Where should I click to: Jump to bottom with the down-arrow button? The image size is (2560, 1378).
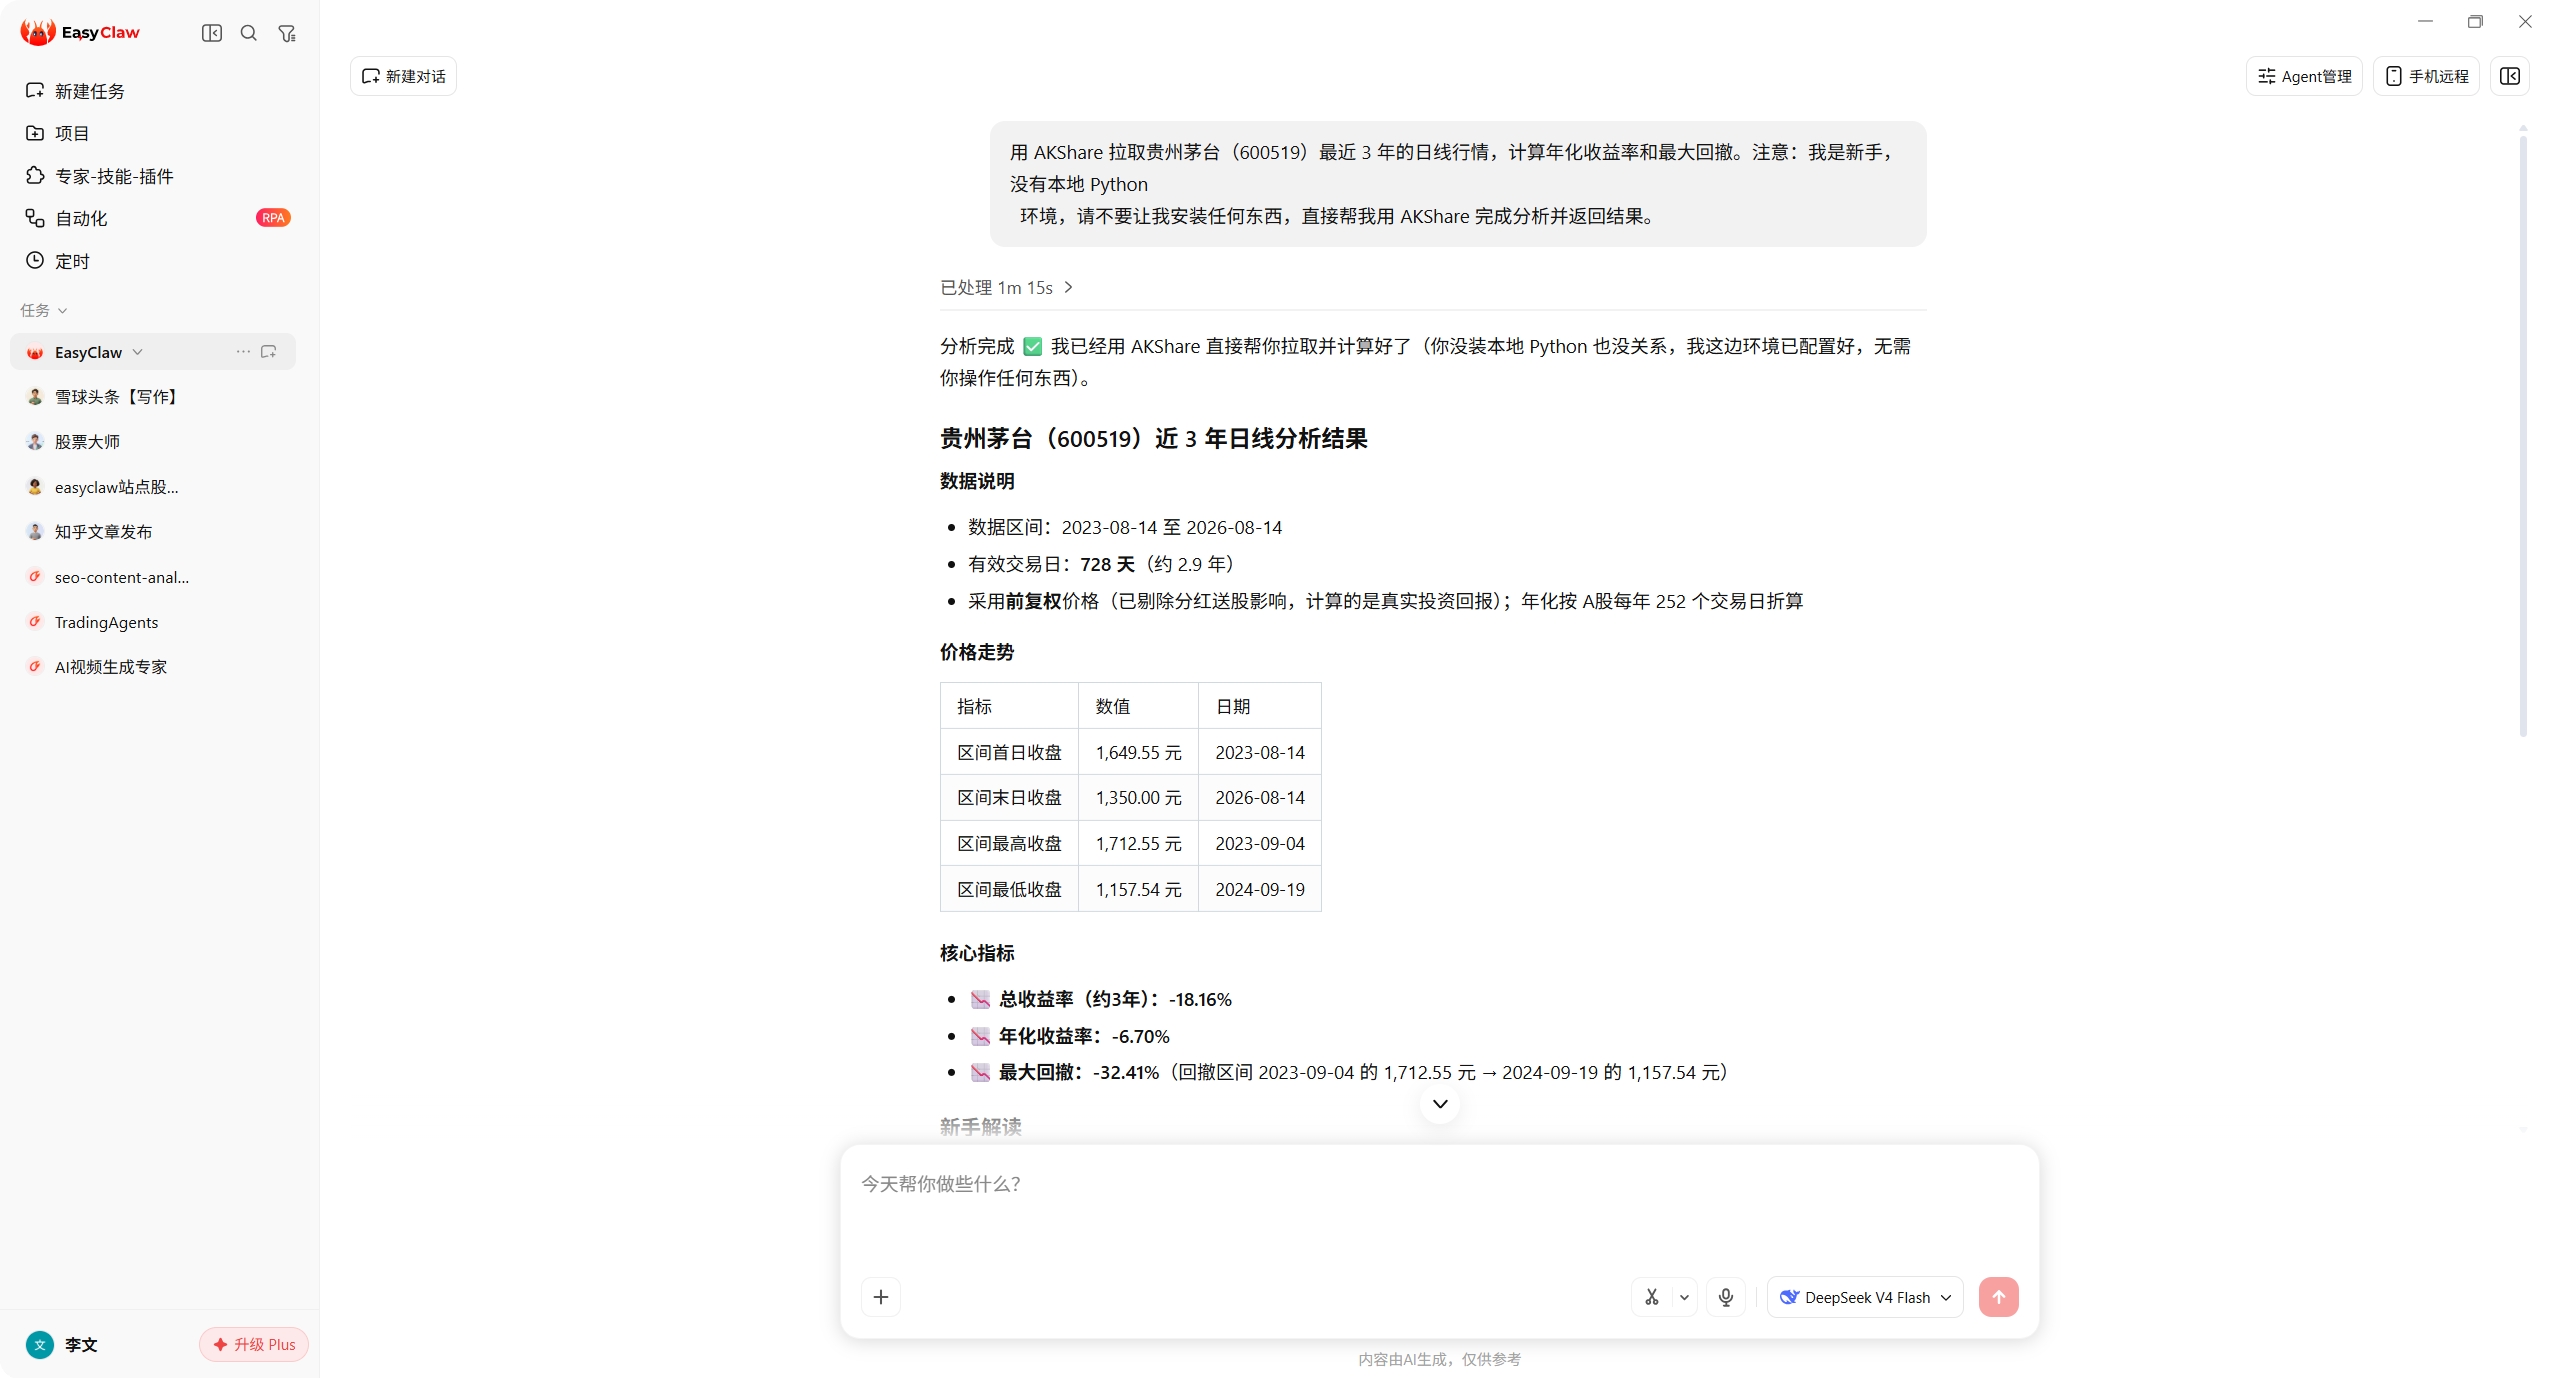point(1440,1104)
